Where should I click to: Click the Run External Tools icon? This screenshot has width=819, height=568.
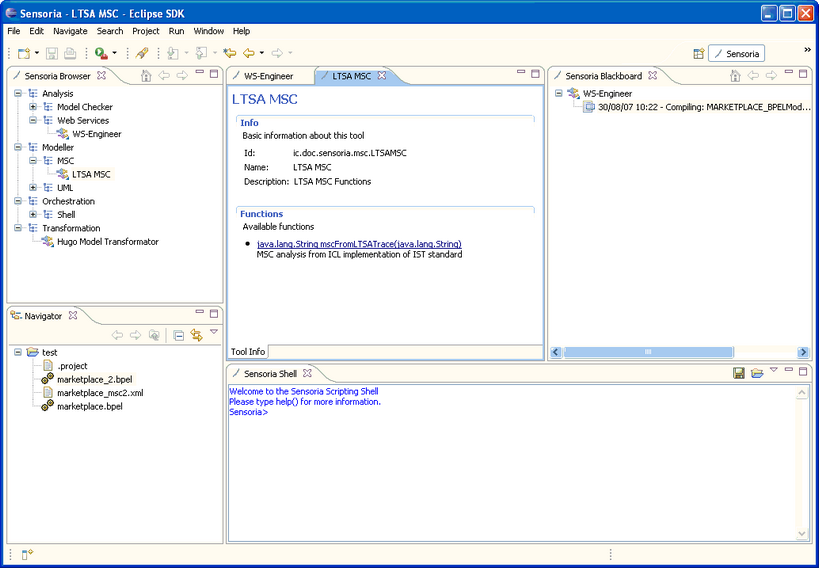click(x=101, y=53)
